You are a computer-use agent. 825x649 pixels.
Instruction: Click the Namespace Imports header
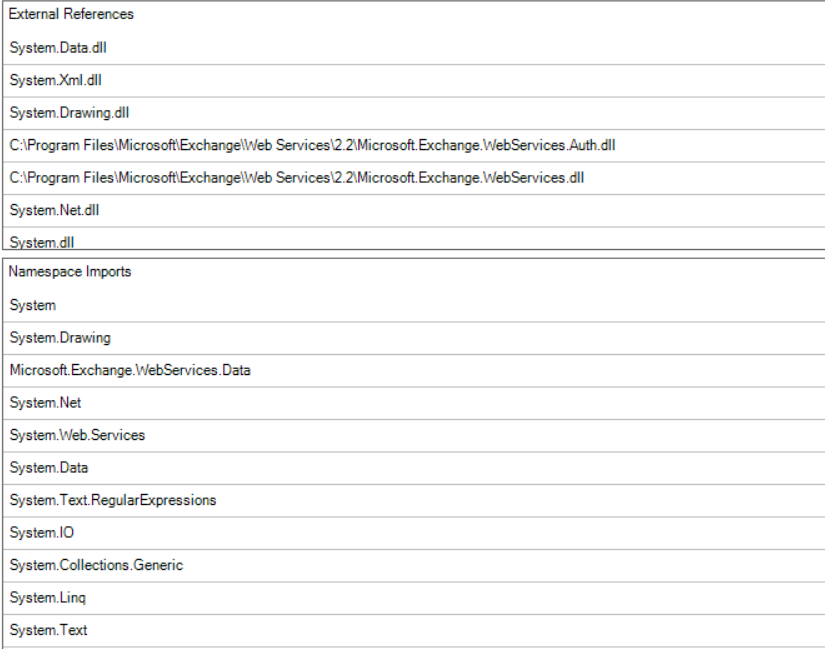[70, 272]
